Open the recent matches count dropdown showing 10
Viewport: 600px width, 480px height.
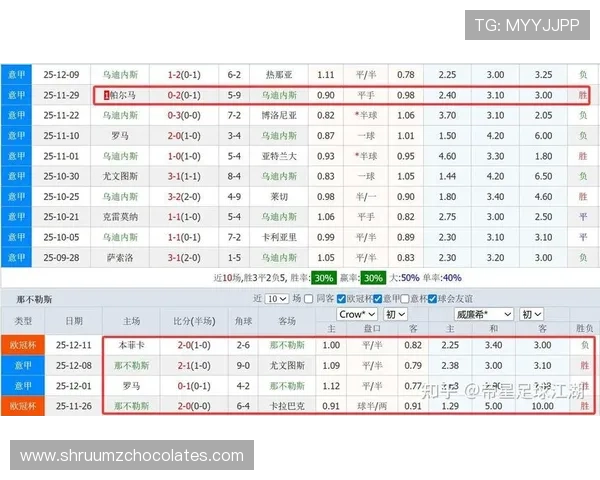coord(277,299)
